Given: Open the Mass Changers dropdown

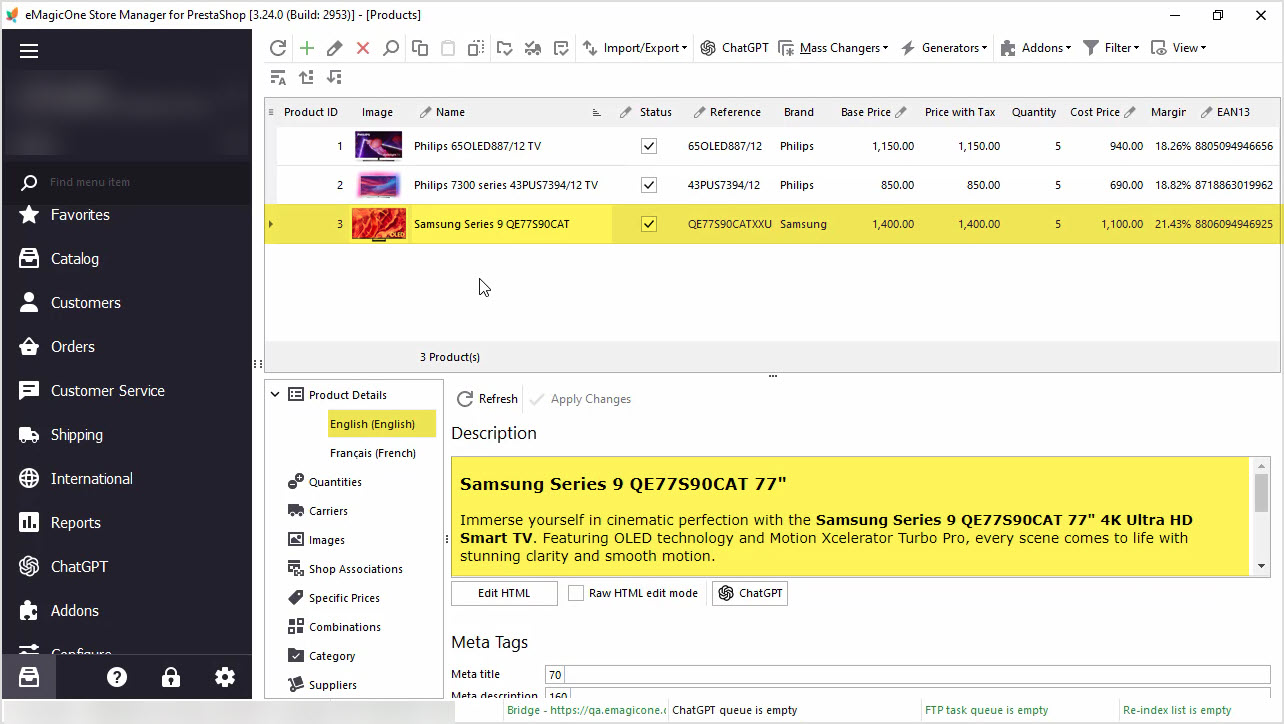Looking at the screenshot, I should pyautogui.click(x=833, y=48).
